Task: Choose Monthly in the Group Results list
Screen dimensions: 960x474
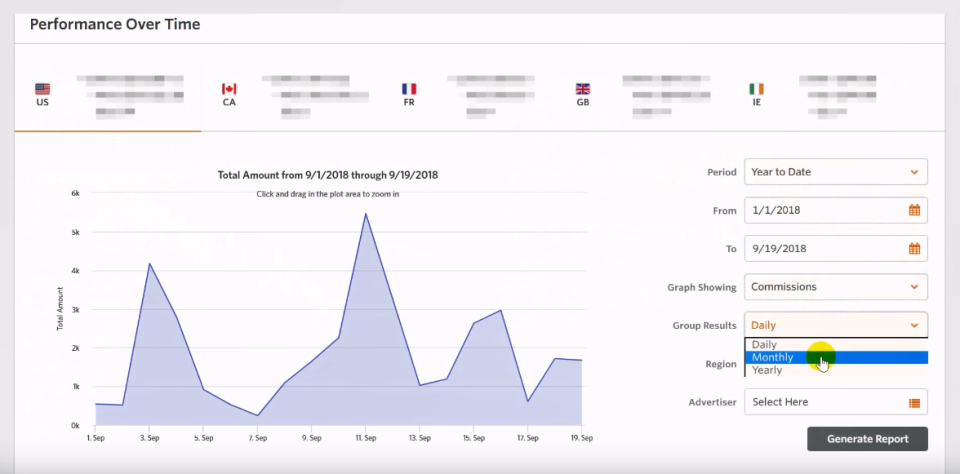Action: click(x=836, y=358)
